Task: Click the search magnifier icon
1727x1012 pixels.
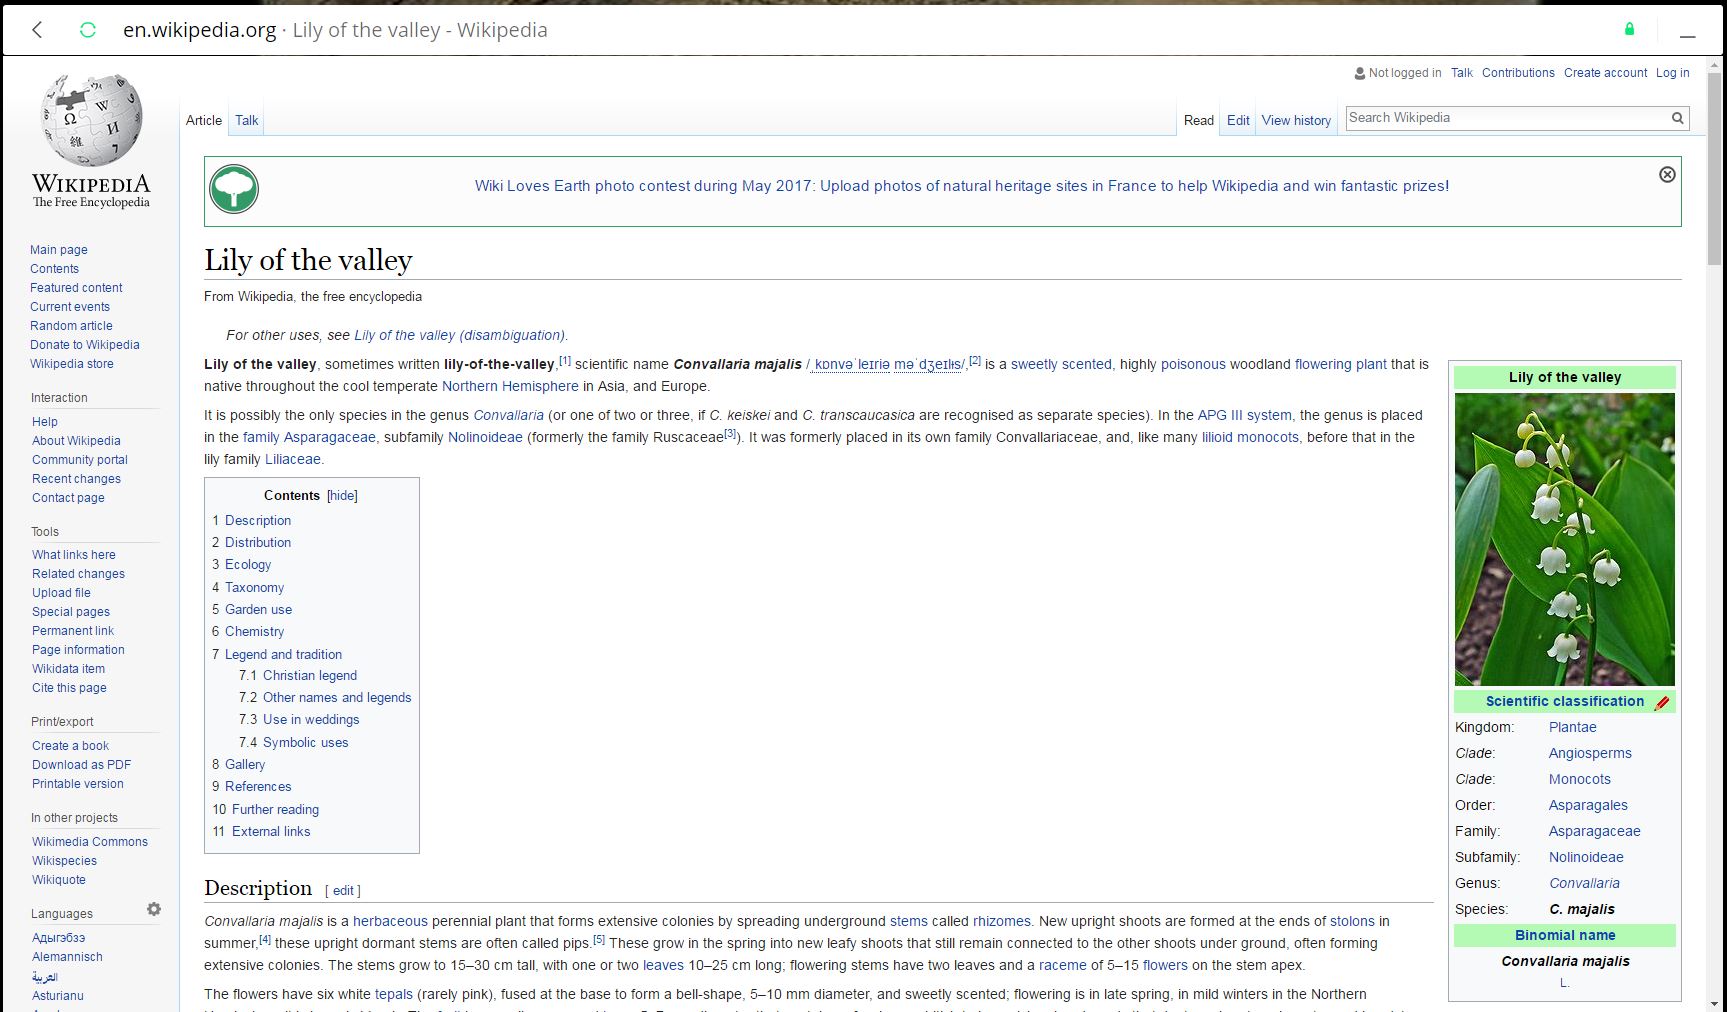Action: coord(1677,118)
